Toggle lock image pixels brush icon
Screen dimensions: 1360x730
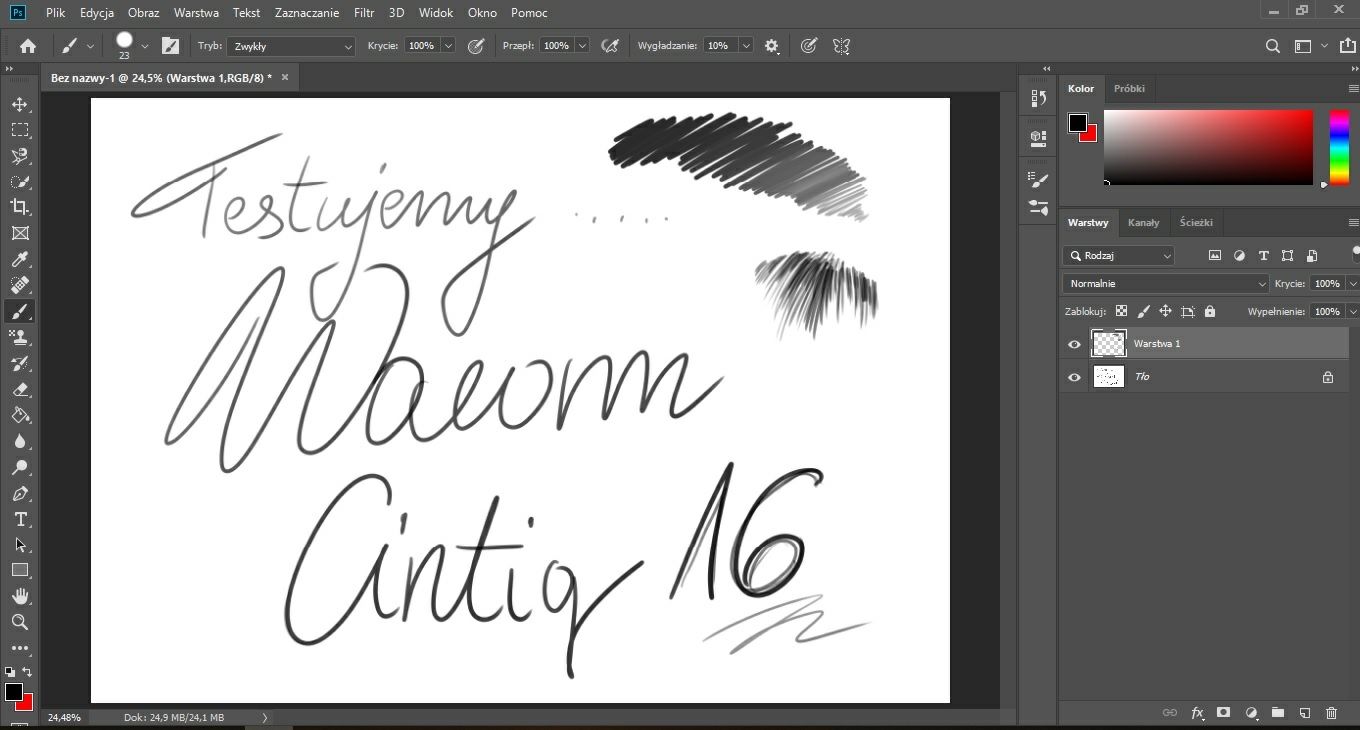[x=1143, y=312]
